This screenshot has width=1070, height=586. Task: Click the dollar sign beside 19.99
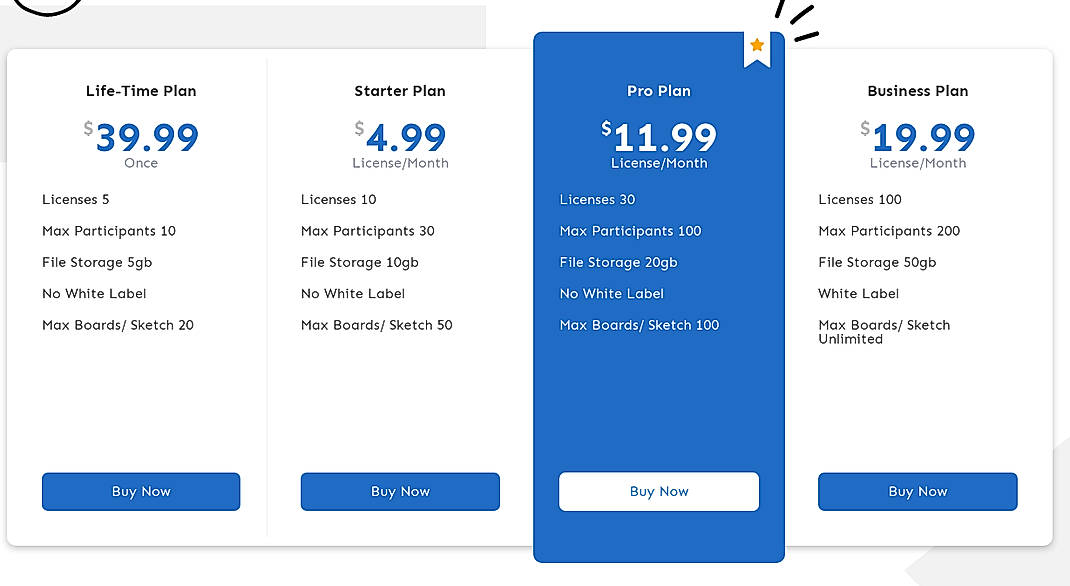(863, 128)
